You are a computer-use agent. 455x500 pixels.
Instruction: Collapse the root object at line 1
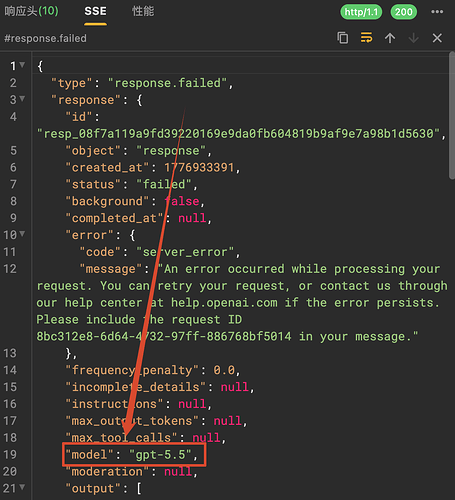[22, 65]
